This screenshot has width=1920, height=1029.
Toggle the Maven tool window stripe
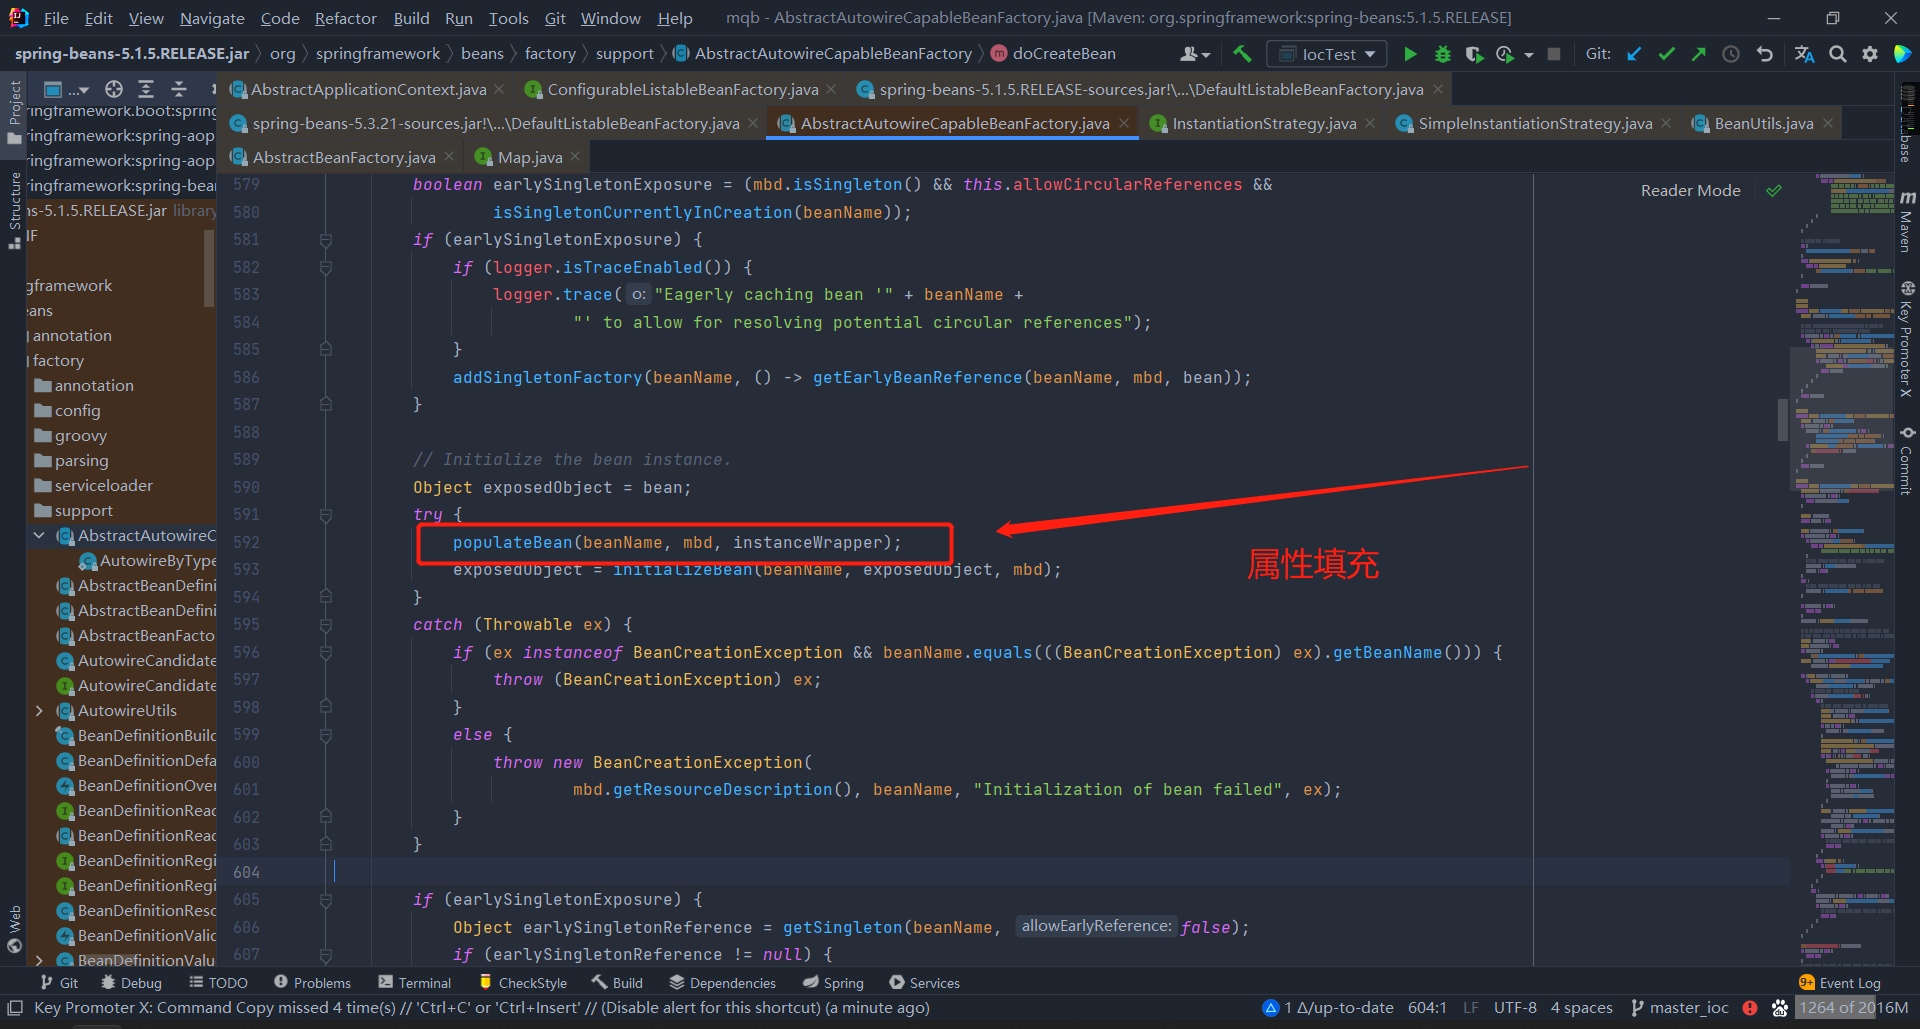[x=1906, y=222]
